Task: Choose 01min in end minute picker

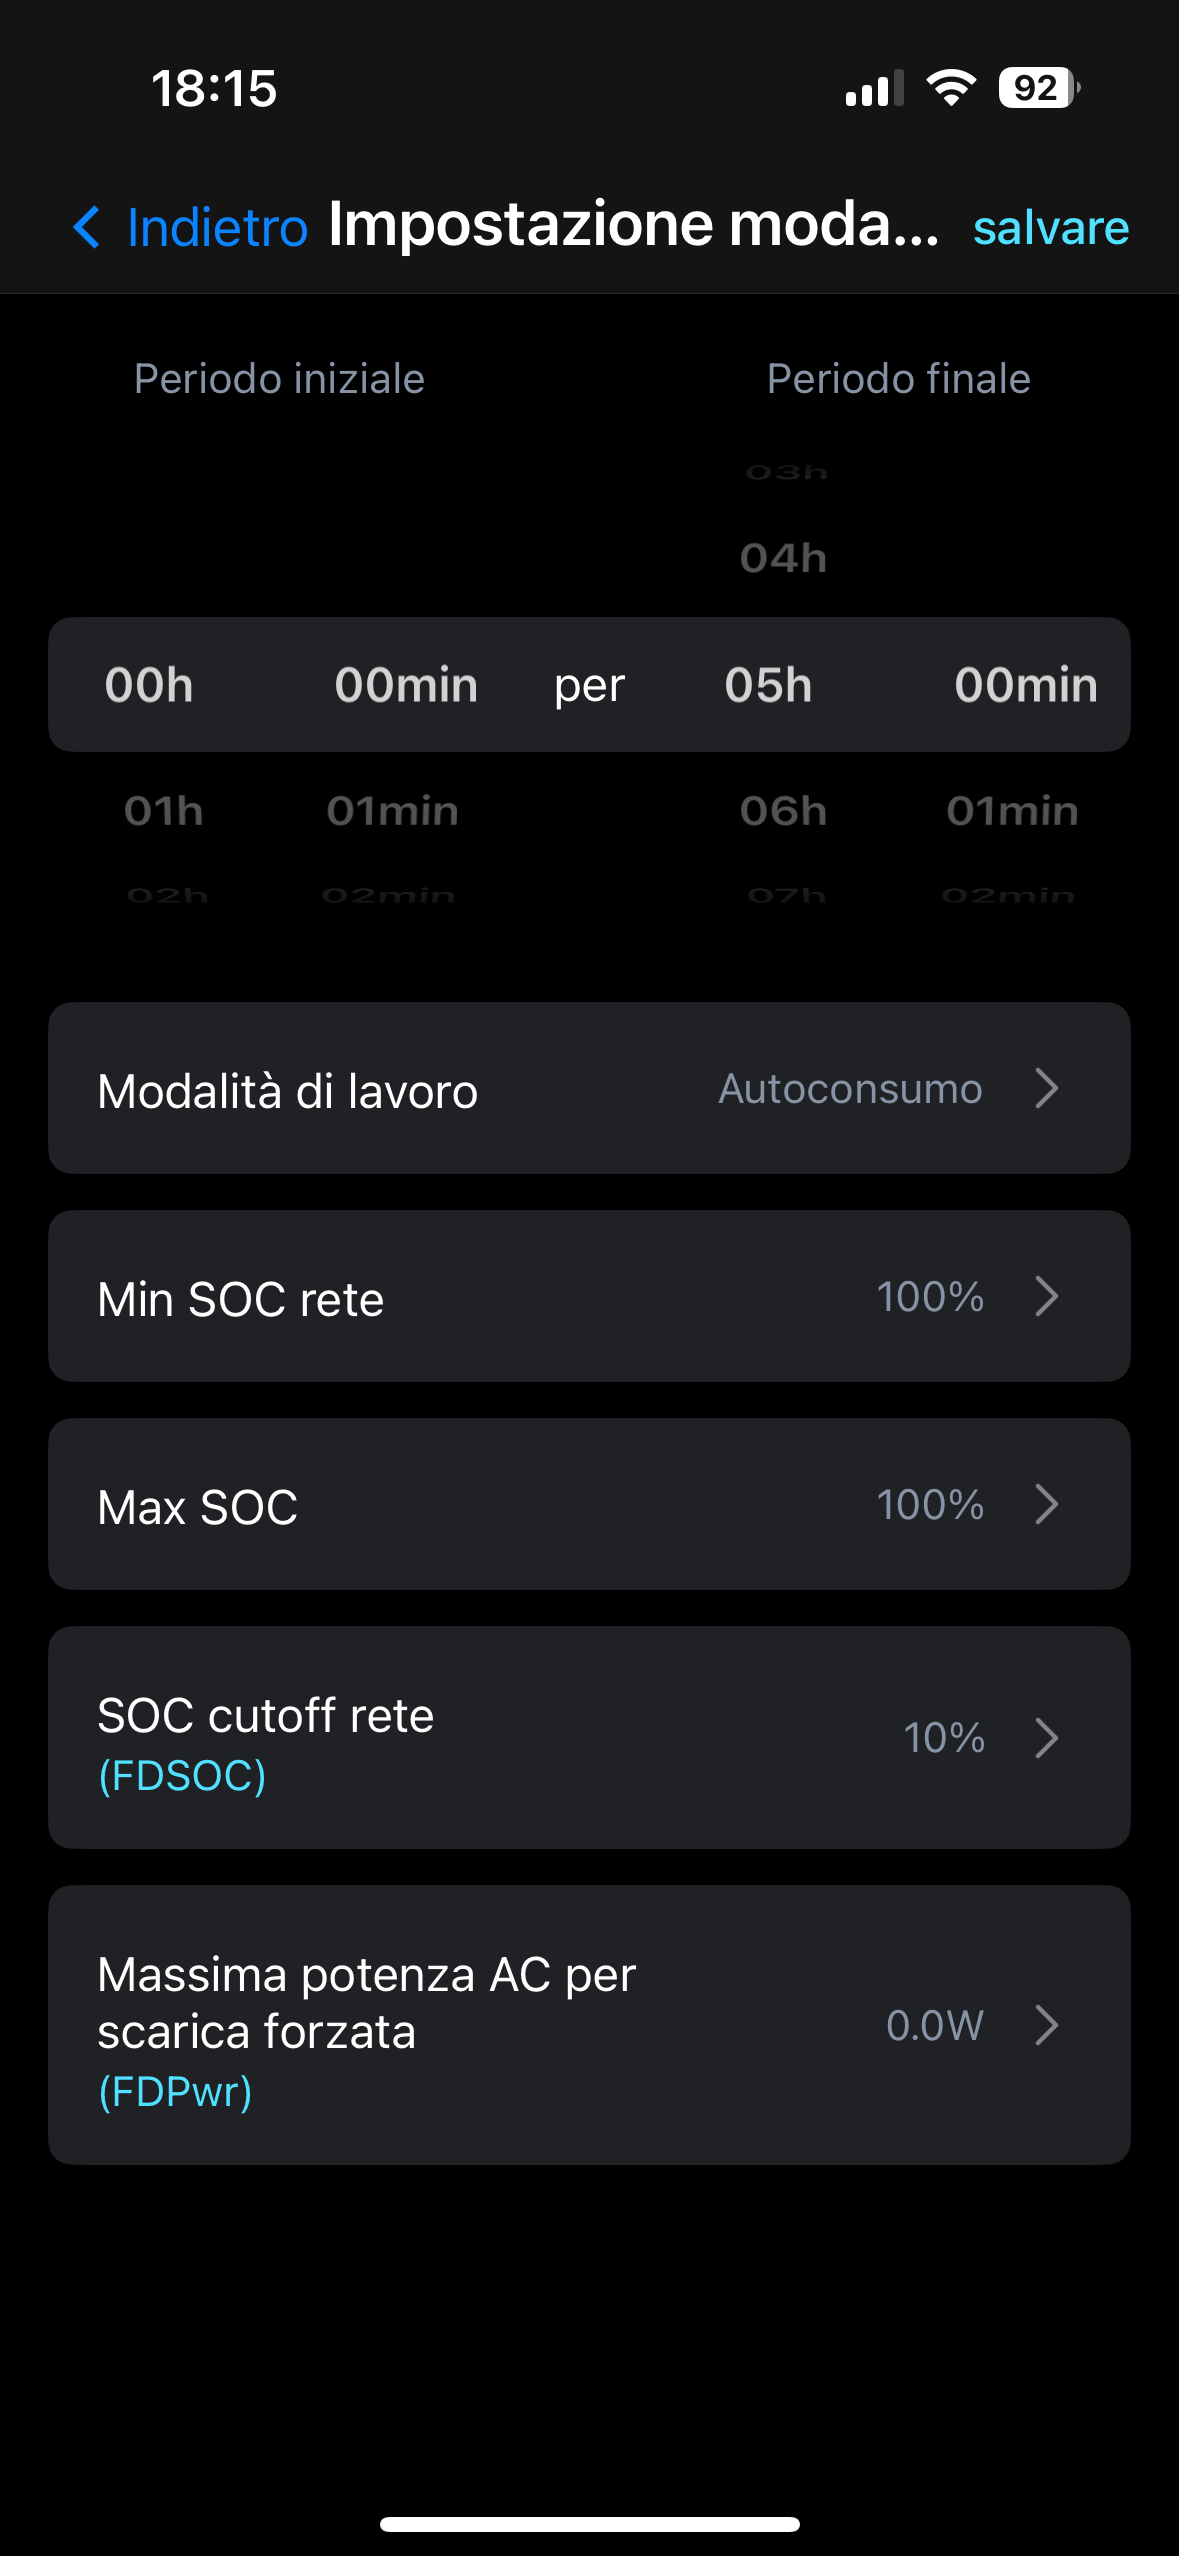Action: tap(1012, 811)
